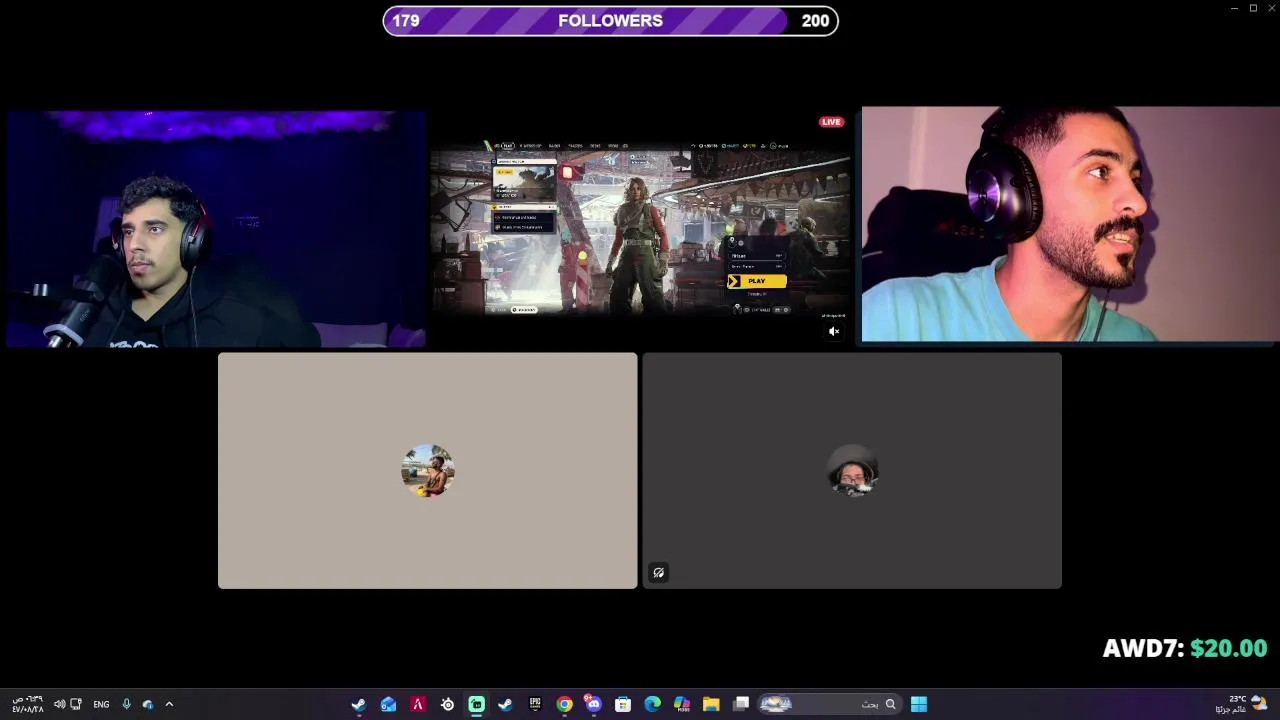Click the 179 follower count
Image resolution: width=1280 pixels, height=720 pixels.
point(406,21)
